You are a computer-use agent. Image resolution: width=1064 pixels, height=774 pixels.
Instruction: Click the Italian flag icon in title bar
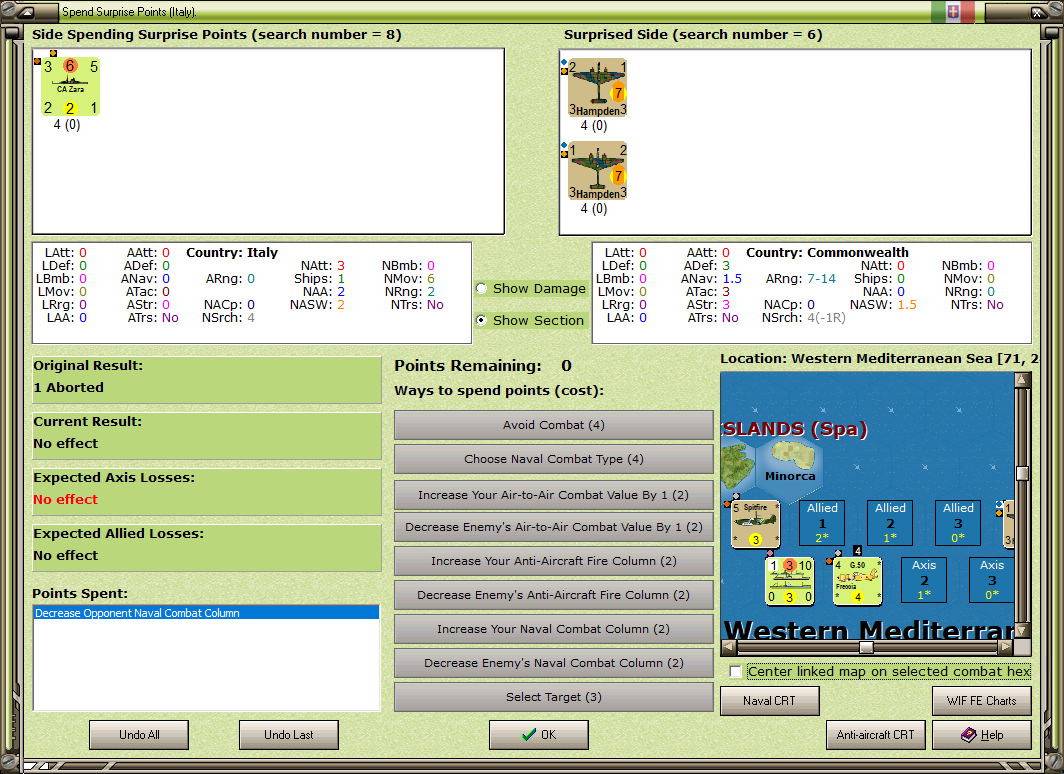click(x=953, y=12)
